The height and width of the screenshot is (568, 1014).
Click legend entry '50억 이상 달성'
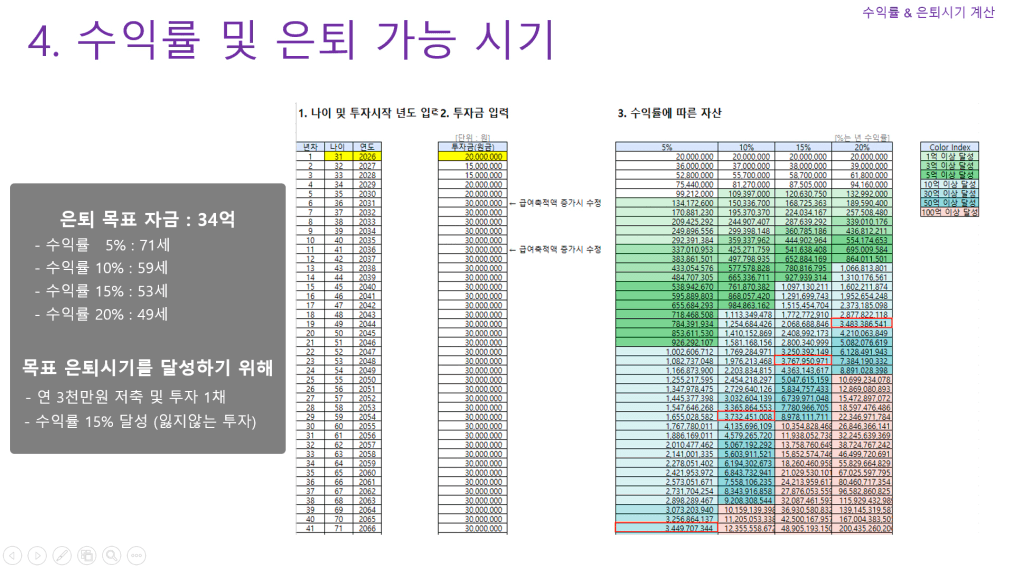pyautogui.click(x=949, y=202)
